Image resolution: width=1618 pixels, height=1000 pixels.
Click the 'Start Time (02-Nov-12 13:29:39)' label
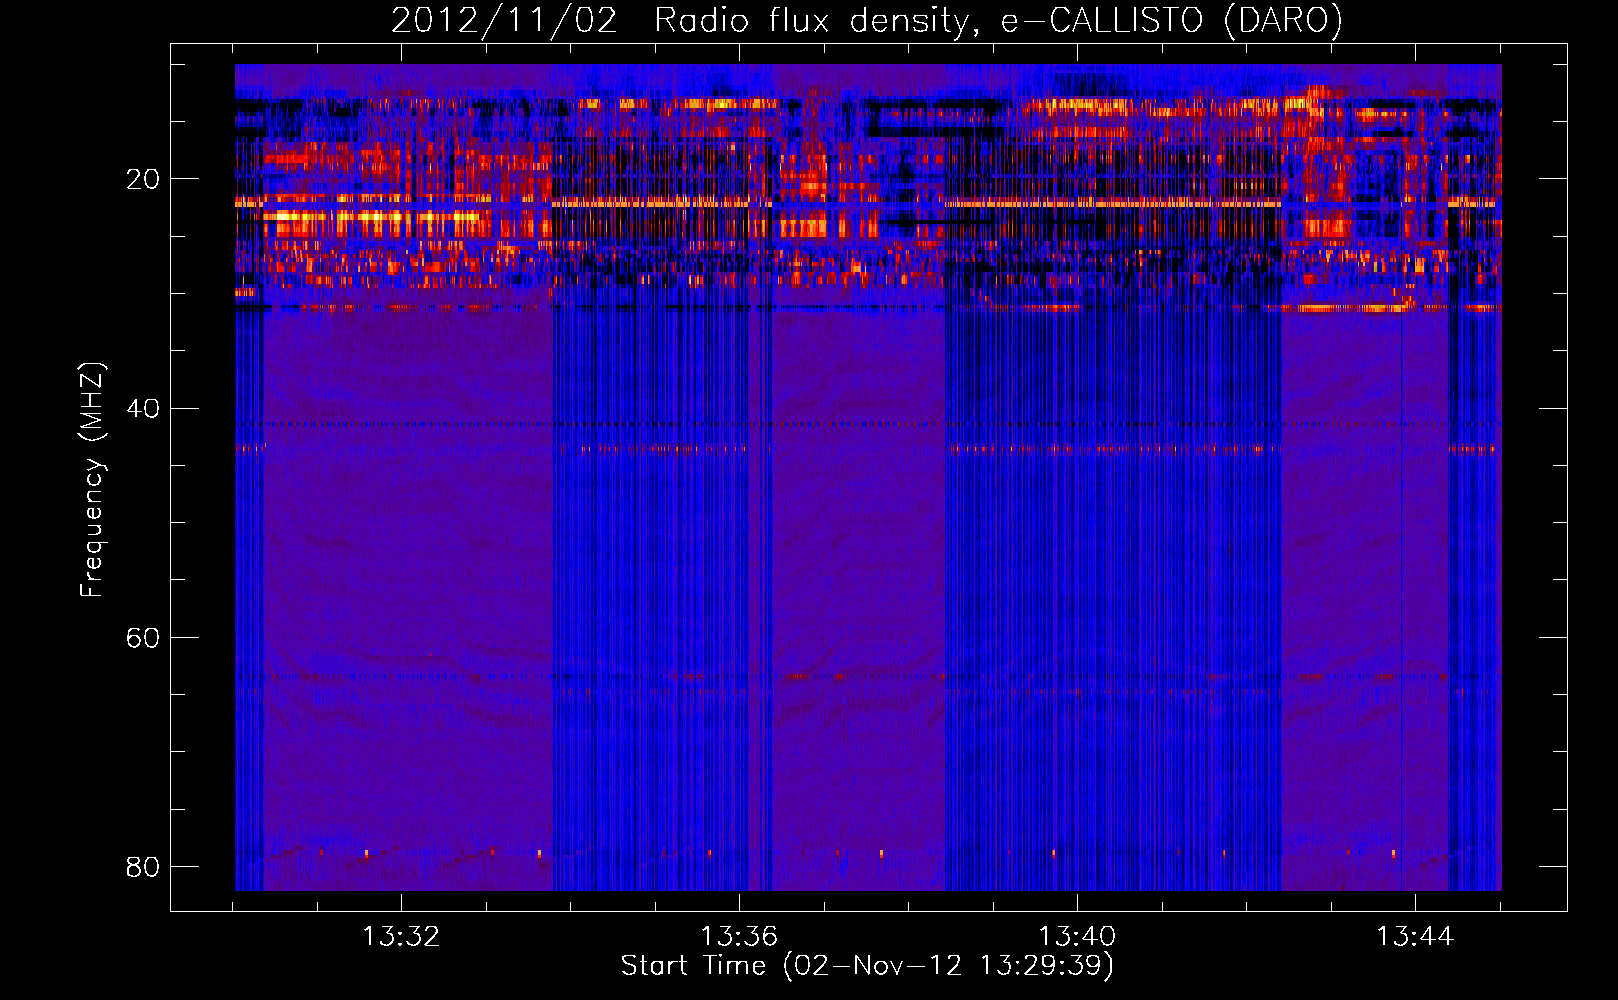pos(867,966)
